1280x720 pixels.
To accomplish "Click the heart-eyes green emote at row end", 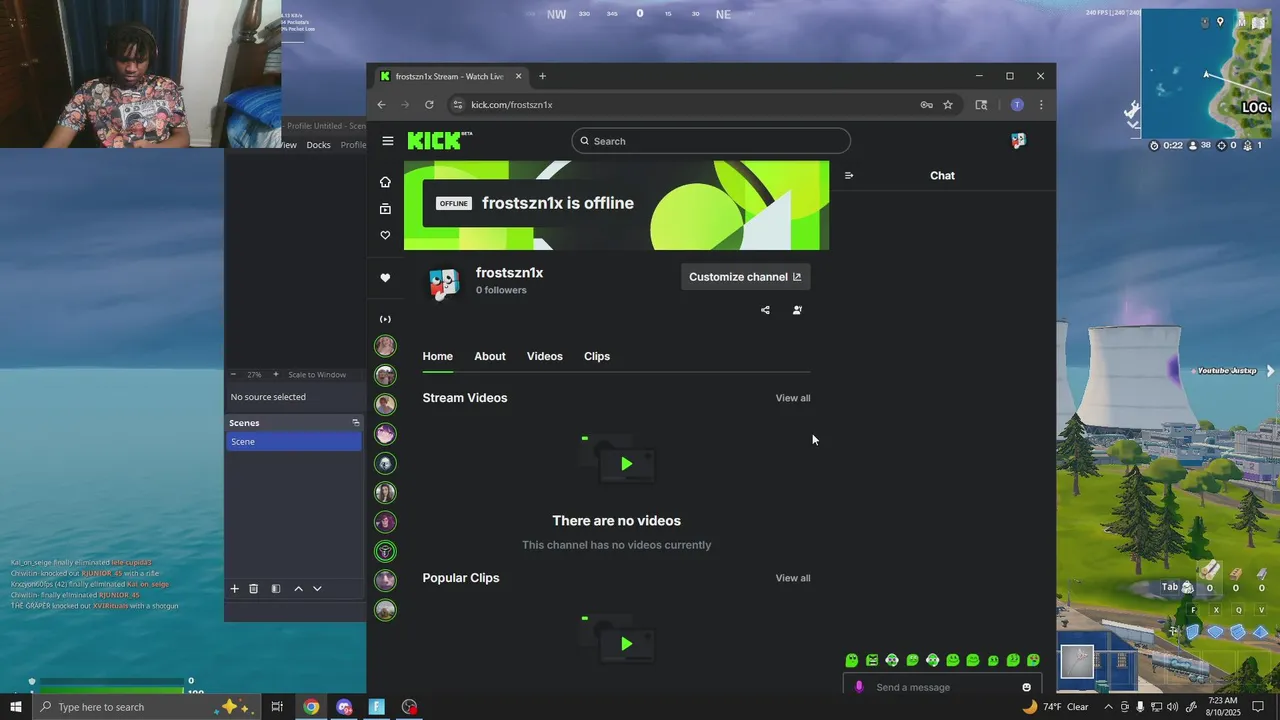I will pyautogui.click(x=1033, y=660).
